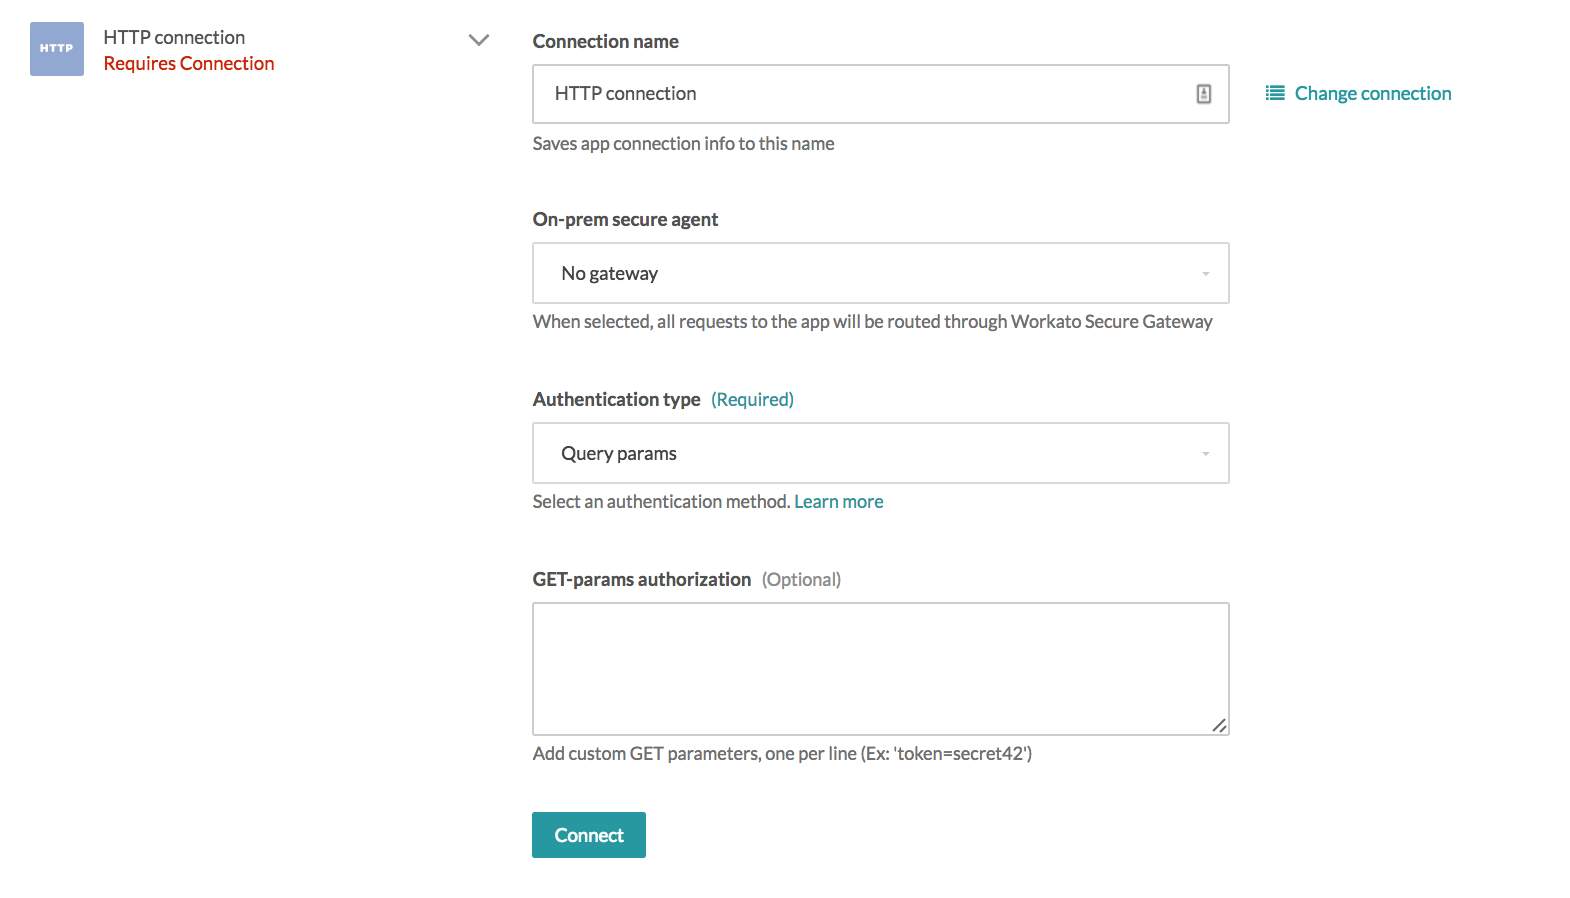Open the Learn more link
The width and height of the screenshot is (1570, 898).
838,501
